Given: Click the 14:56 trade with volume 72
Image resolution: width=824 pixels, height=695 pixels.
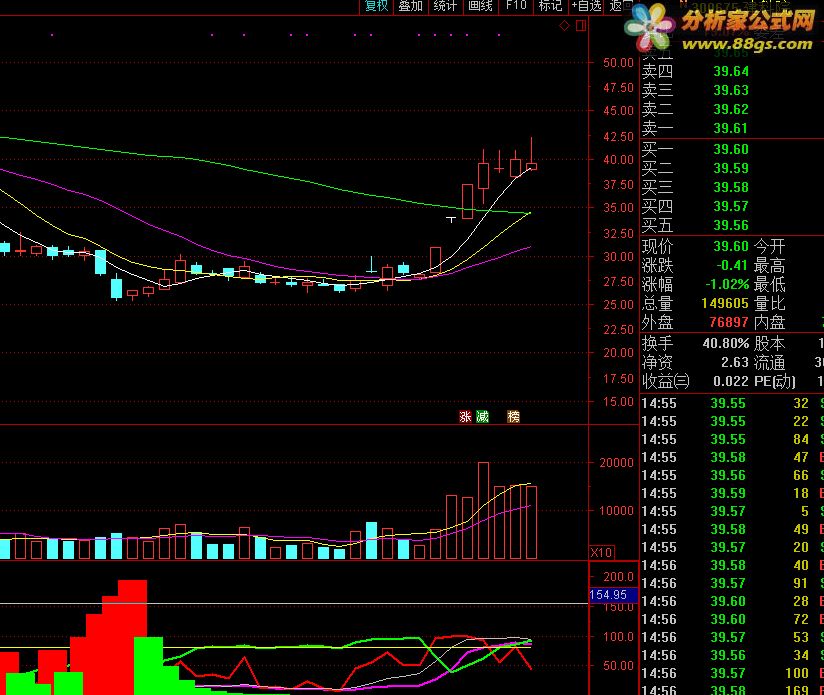Looking at the screenshot, I should [x=732, y=619].
